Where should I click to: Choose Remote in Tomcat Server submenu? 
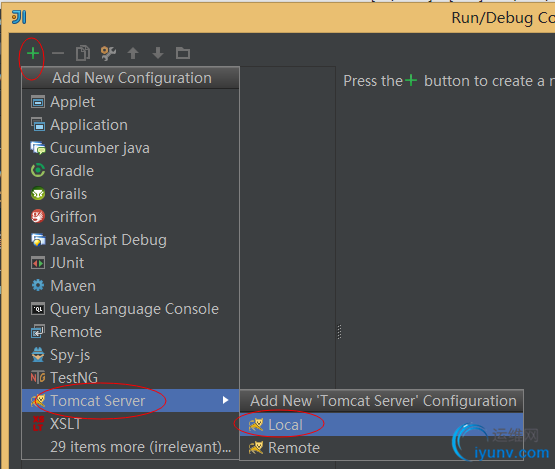(382, 448)
